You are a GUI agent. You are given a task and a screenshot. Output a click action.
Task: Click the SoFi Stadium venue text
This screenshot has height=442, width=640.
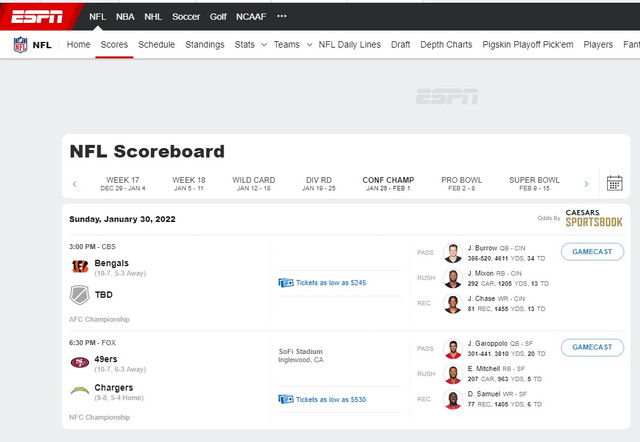click(300, 351)
